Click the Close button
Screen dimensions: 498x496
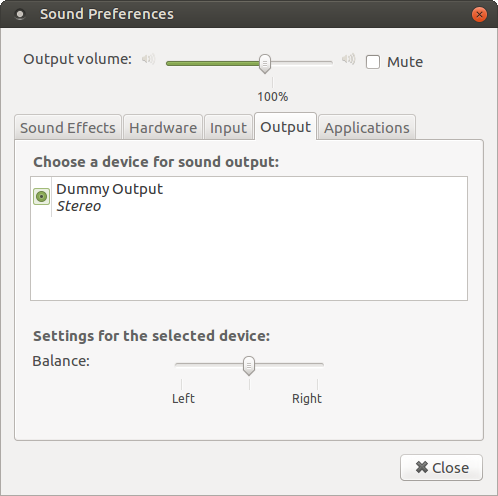click(441, 467)
